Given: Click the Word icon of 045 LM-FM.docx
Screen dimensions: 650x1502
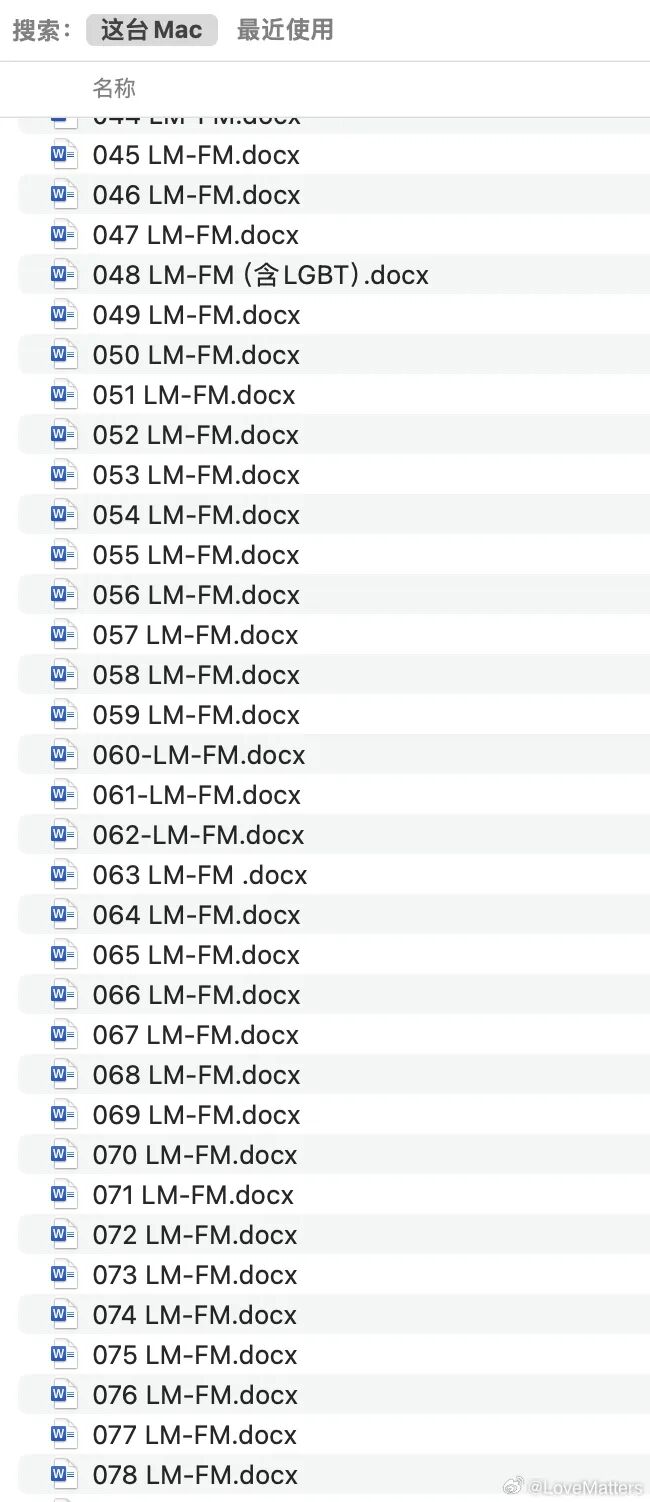Looking at the screenshot, I should 64,155.
